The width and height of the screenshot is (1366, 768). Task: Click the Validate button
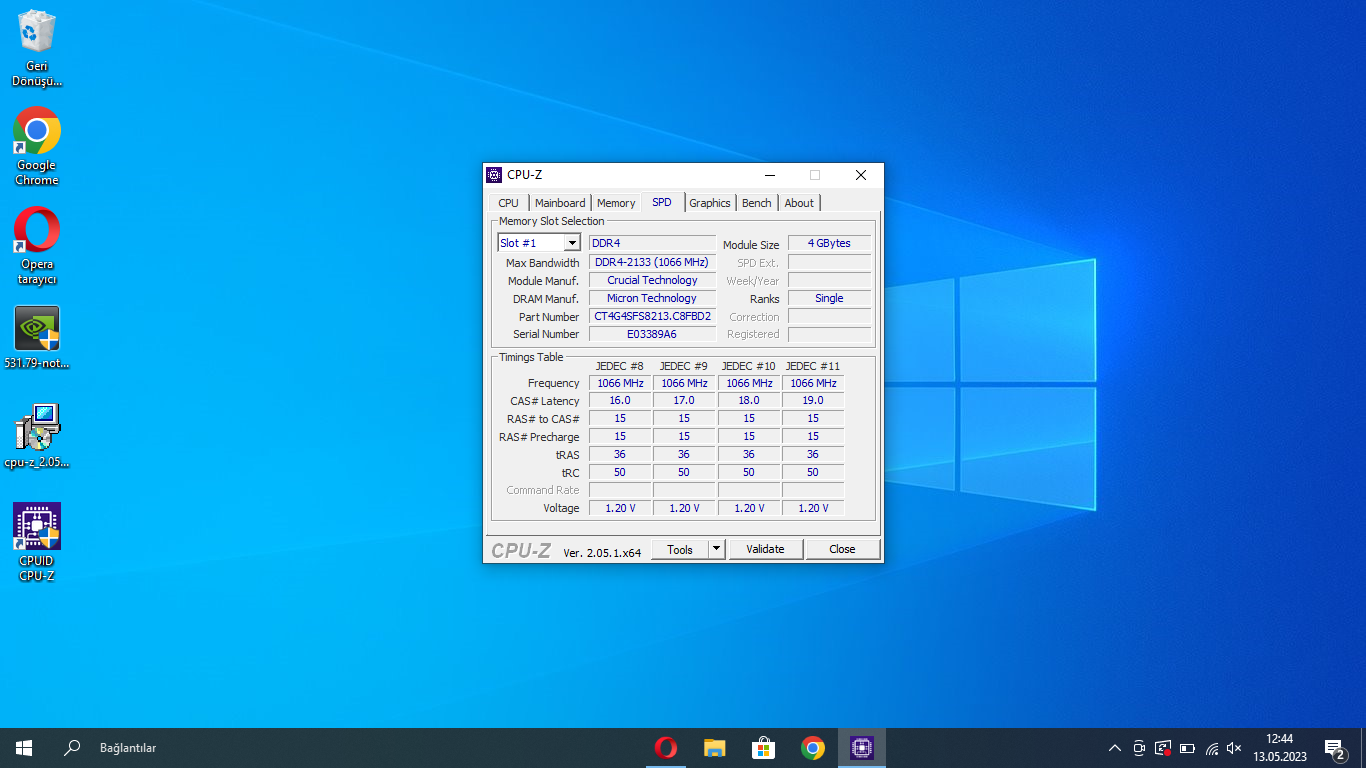click(x=765, y=549)
